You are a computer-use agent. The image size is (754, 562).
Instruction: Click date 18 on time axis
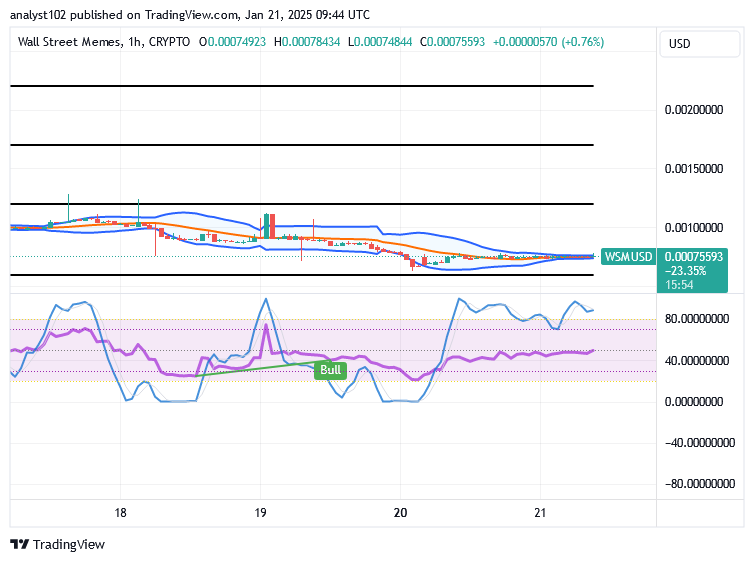pos(120,513)
